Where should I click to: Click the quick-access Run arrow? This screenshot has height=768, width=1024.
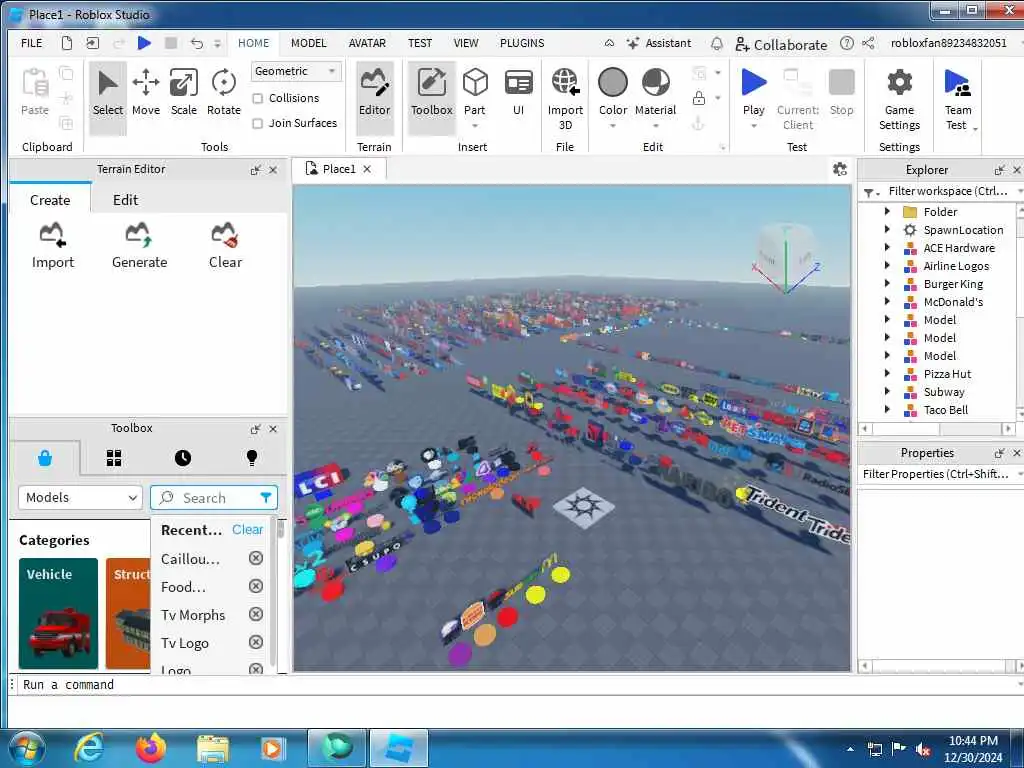point(144,43)
